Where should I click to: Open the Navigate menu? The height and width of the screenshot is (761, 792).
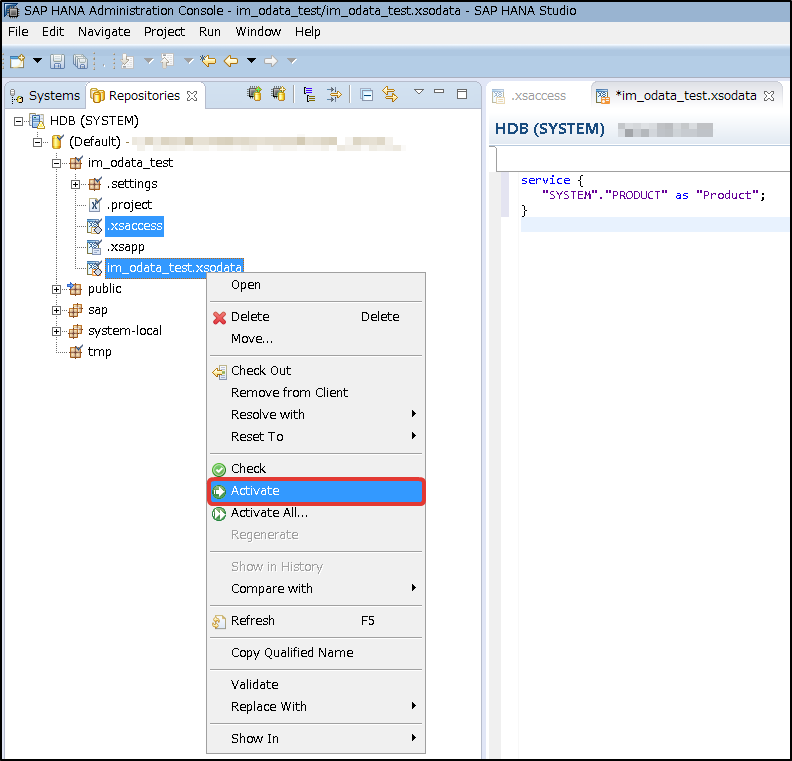pos(104,32)
